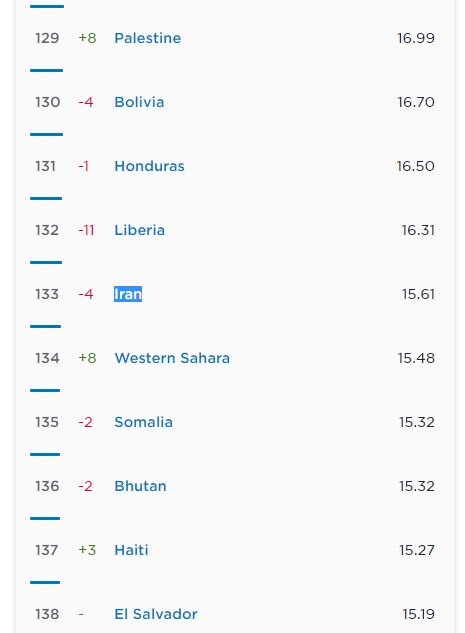
Task: Open the Bhutan country link
Action: (140, 486)
